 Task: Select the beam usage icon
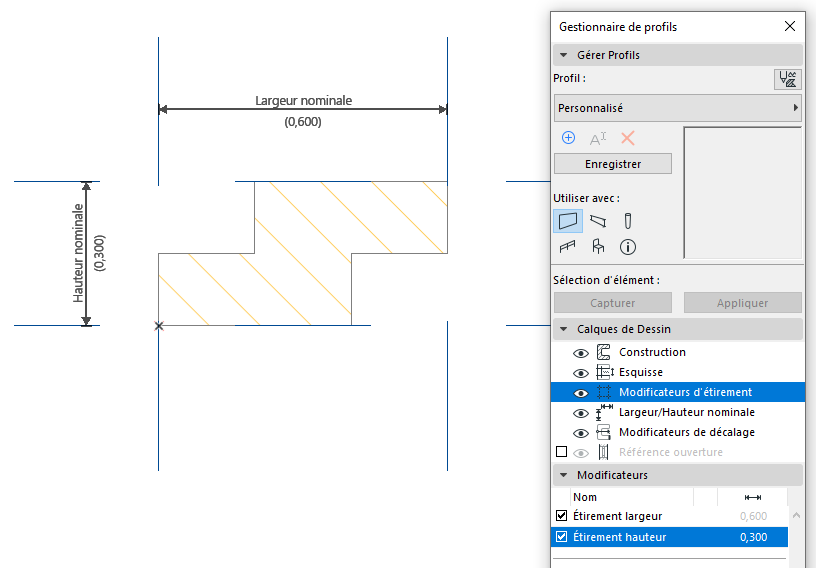(598, 221)
